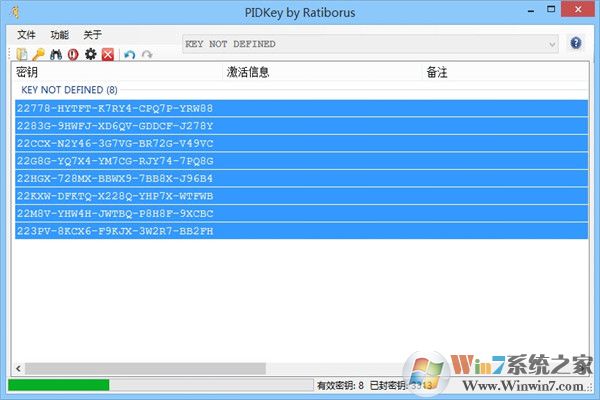The height and width of the screenshot is (400, 600).
Task: Minimize the PIDKey window
Action: 531,11
